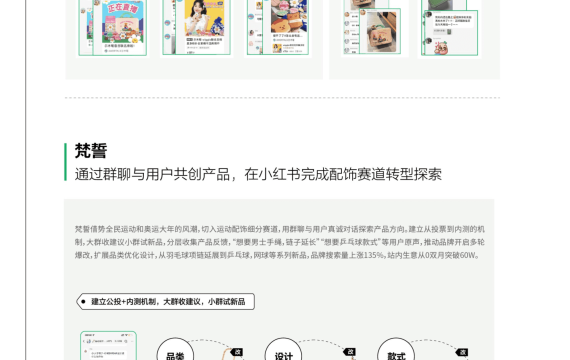Click the 改 tag next to 设计

pos(349,352)
